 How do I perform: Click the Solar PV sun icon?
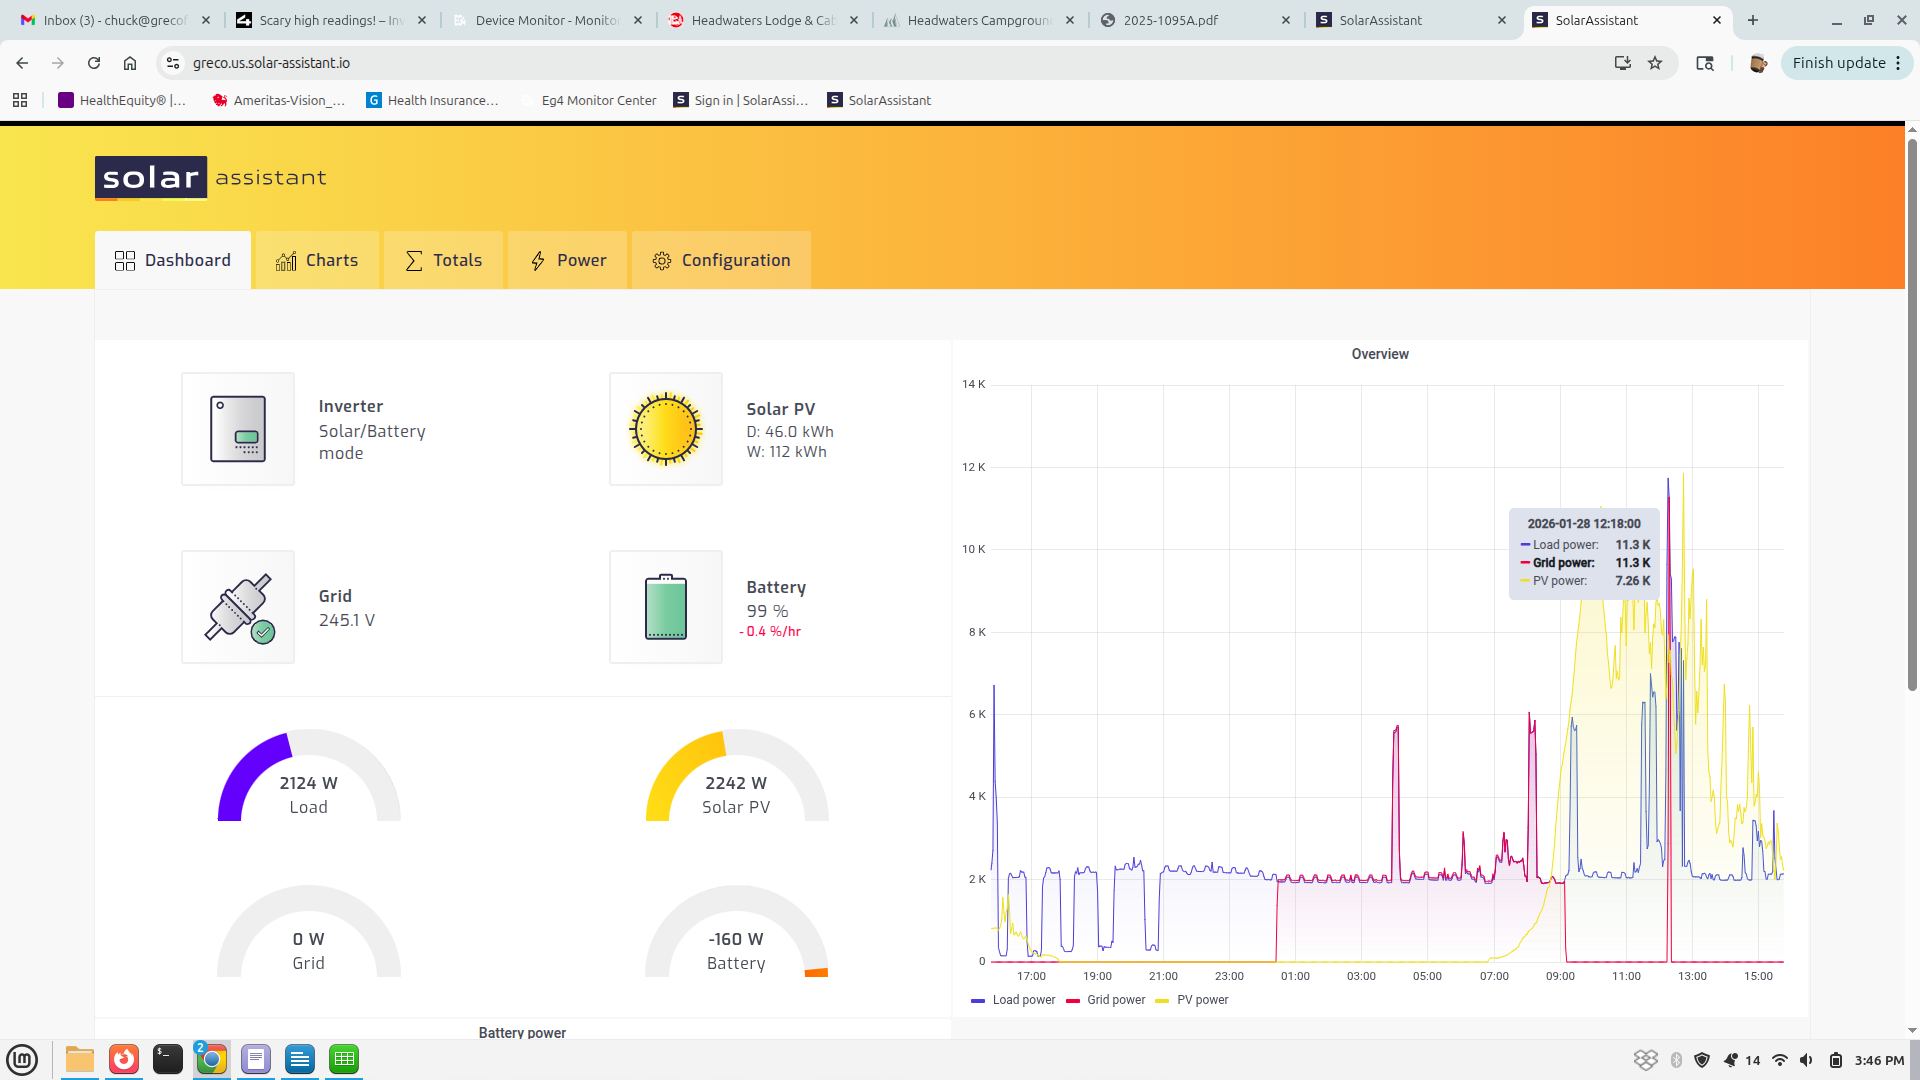click(x=665, y=429)
